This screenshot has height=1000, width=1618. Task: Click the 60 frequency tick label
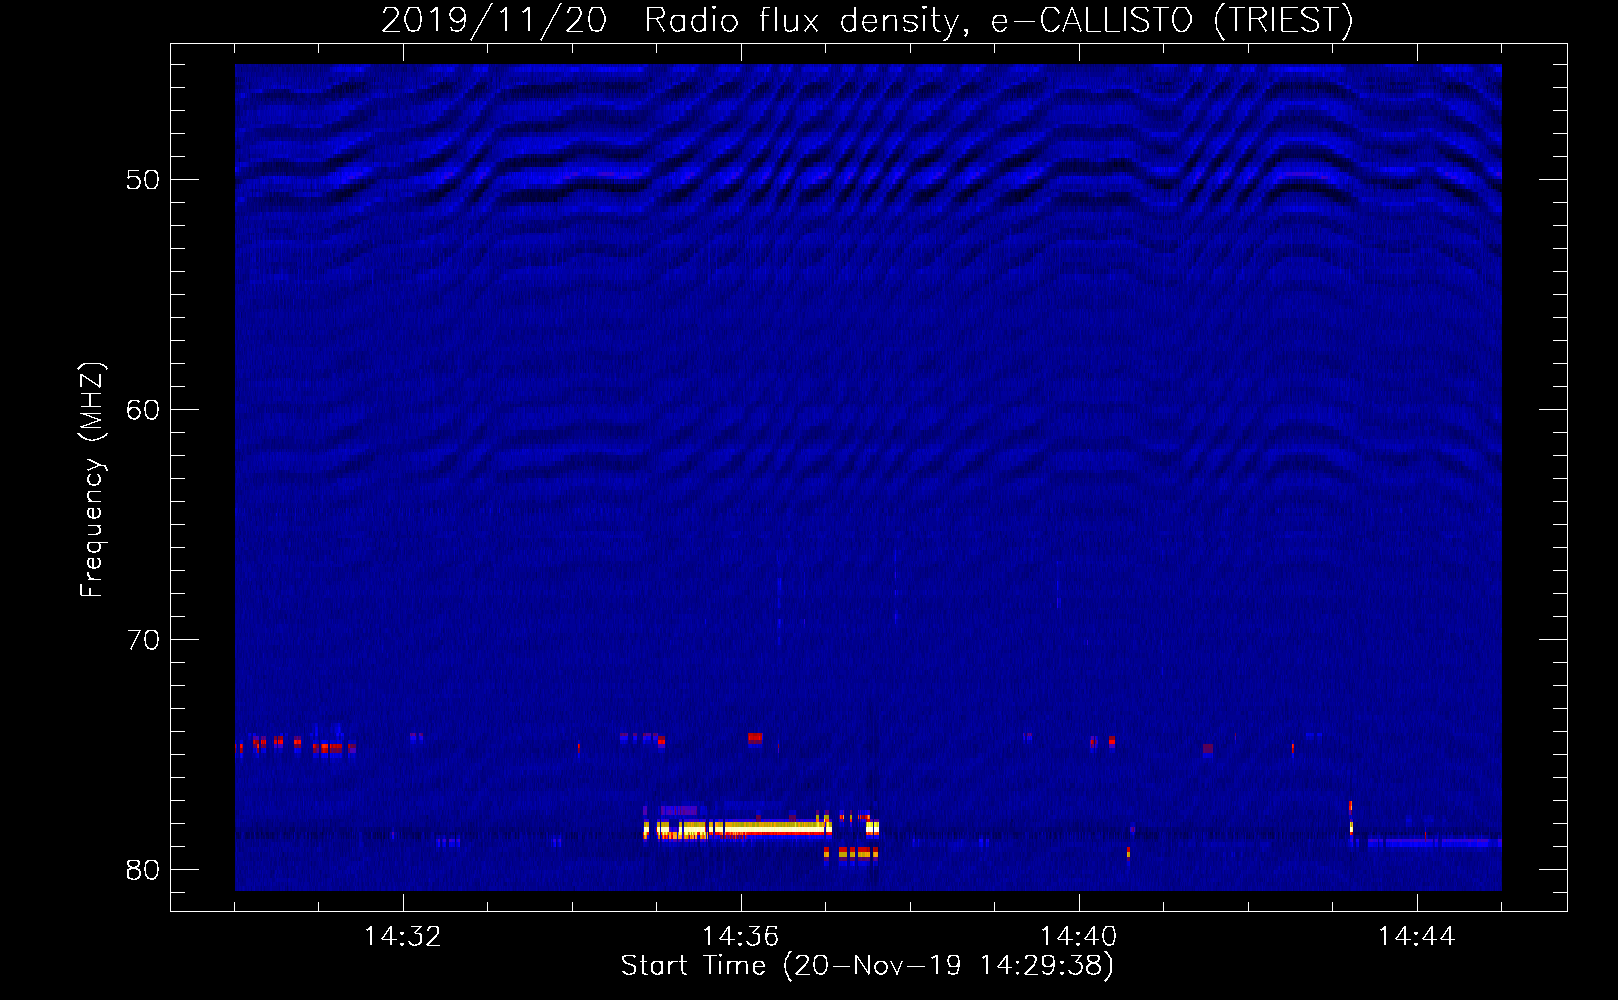pos(143,410)
